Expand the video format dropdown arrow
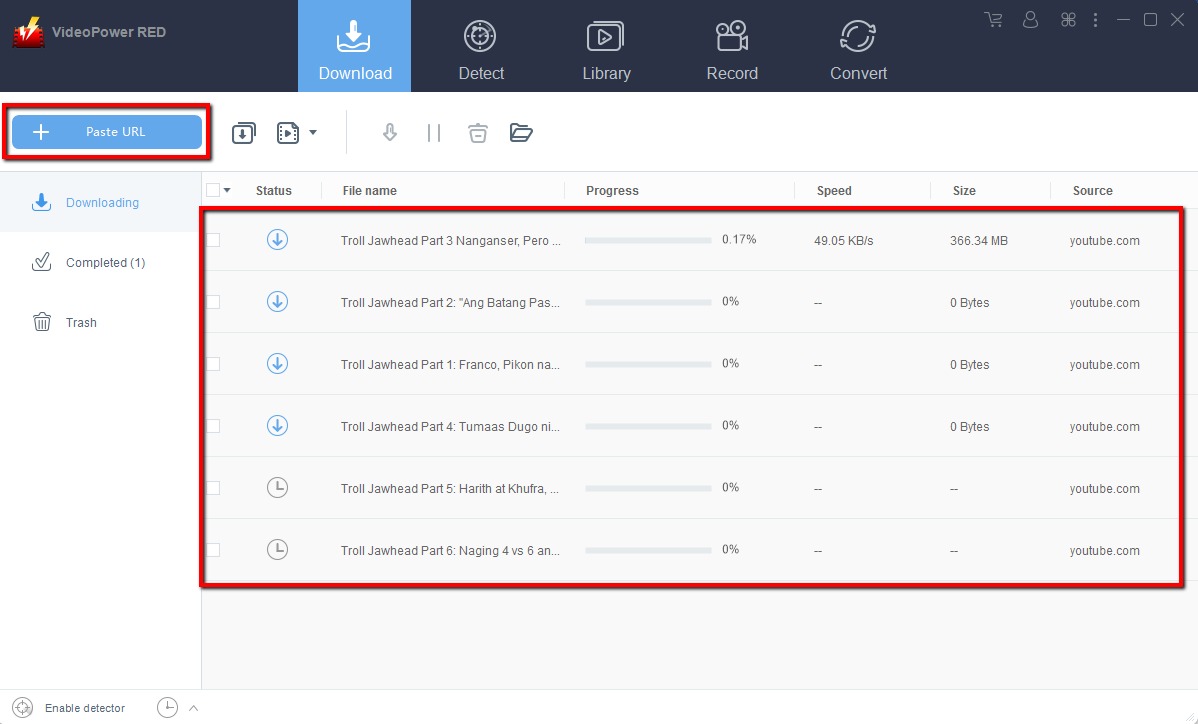This screenshot has width=1198, height=724. point(313,132)
